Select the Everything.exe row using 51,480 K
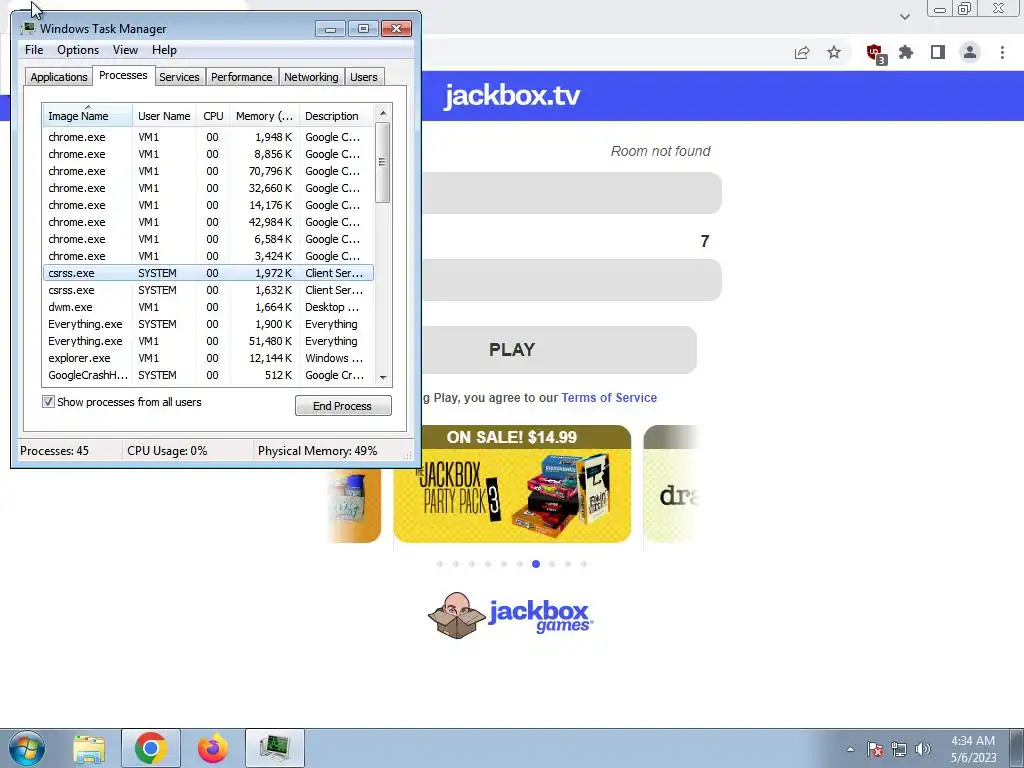Viewport: 1024px width, 768px height. pos(208,341)
